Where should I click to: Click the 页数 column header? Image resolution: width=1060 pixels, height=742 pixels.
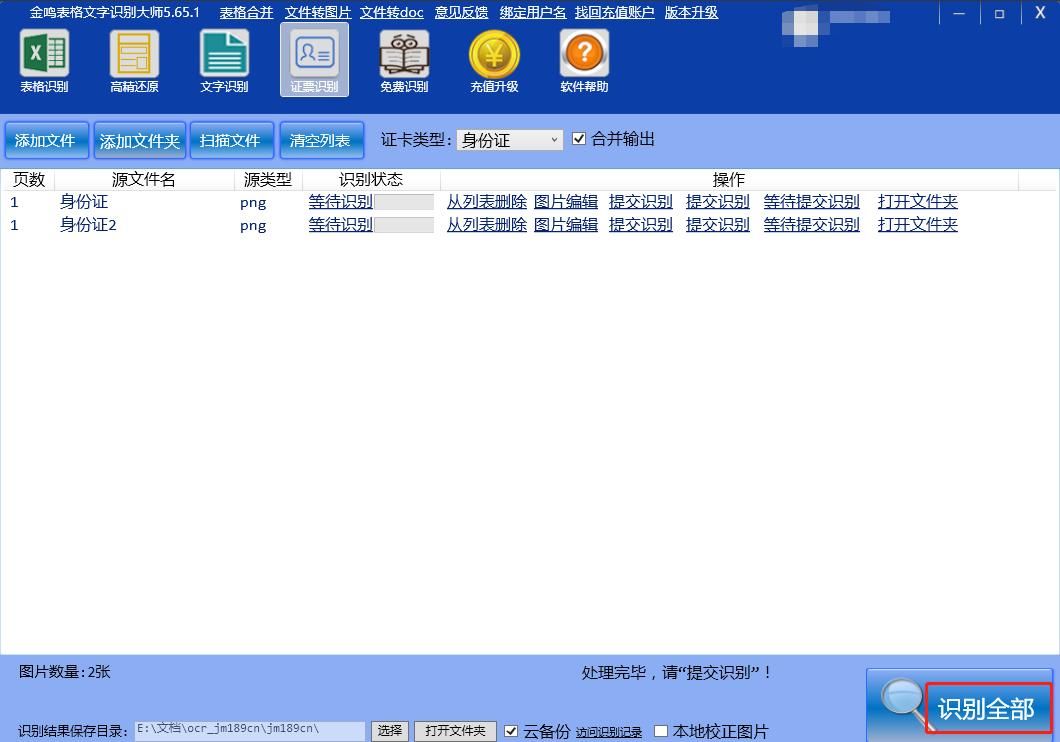click(28, 180)
